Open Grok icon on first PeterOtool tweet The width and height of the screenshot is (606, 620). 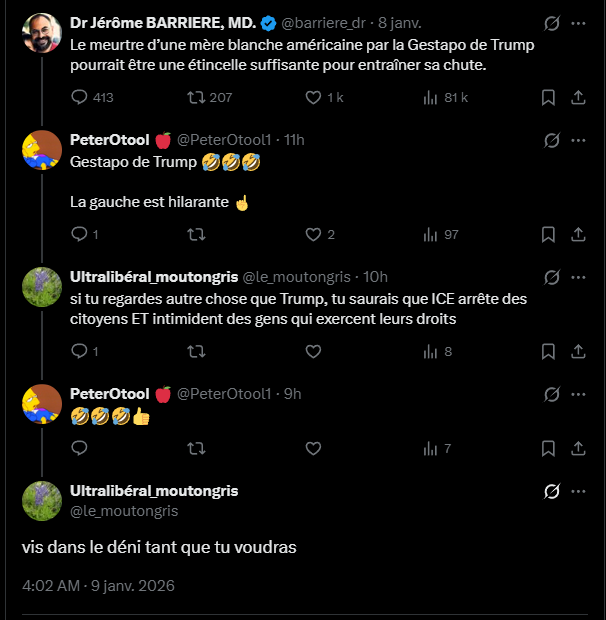(x=551, y=140)
